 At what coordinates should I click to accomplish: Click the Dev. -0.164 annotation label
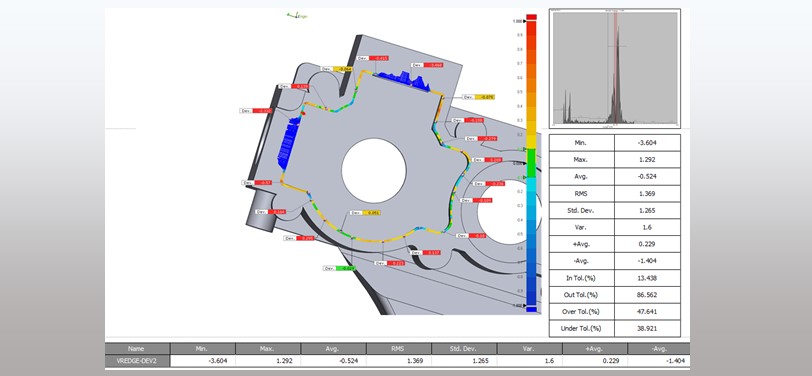(x=270, y=212)
